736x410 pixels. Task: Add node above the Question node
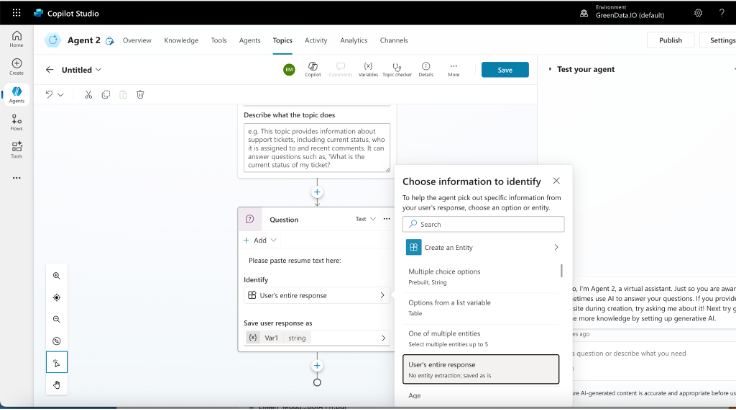pyautogui.click(x=317, y=192)
